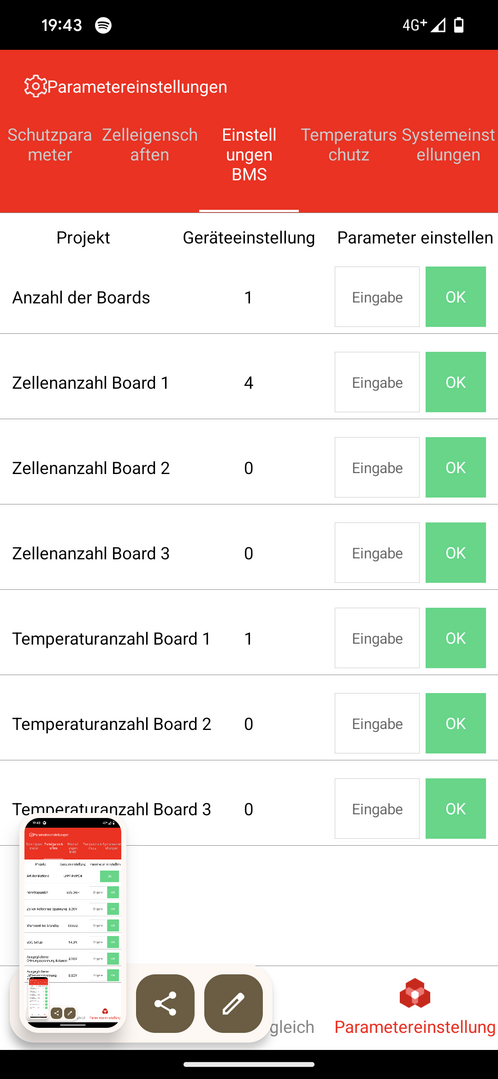Open the Systemeinstellungen tab

448,145
